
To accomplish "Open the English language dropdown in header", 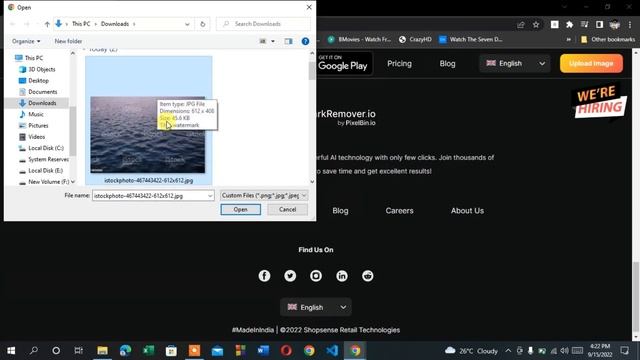I will (515, 63).
